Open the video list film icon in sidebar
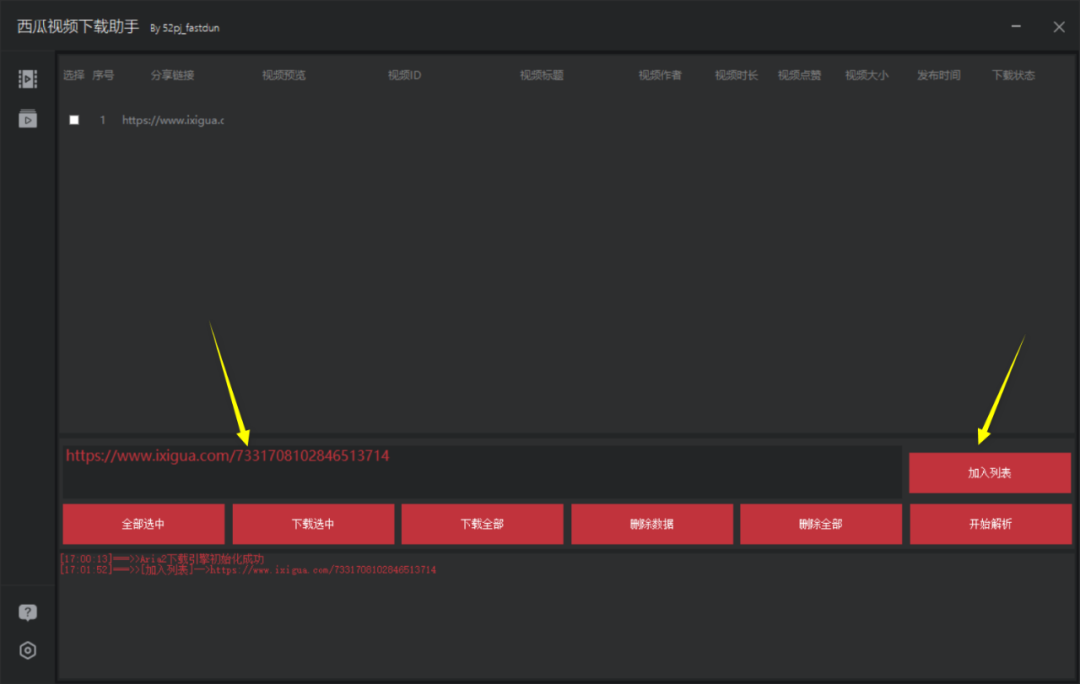Screen dimensions: 1080x684 (x=28, y=79)
